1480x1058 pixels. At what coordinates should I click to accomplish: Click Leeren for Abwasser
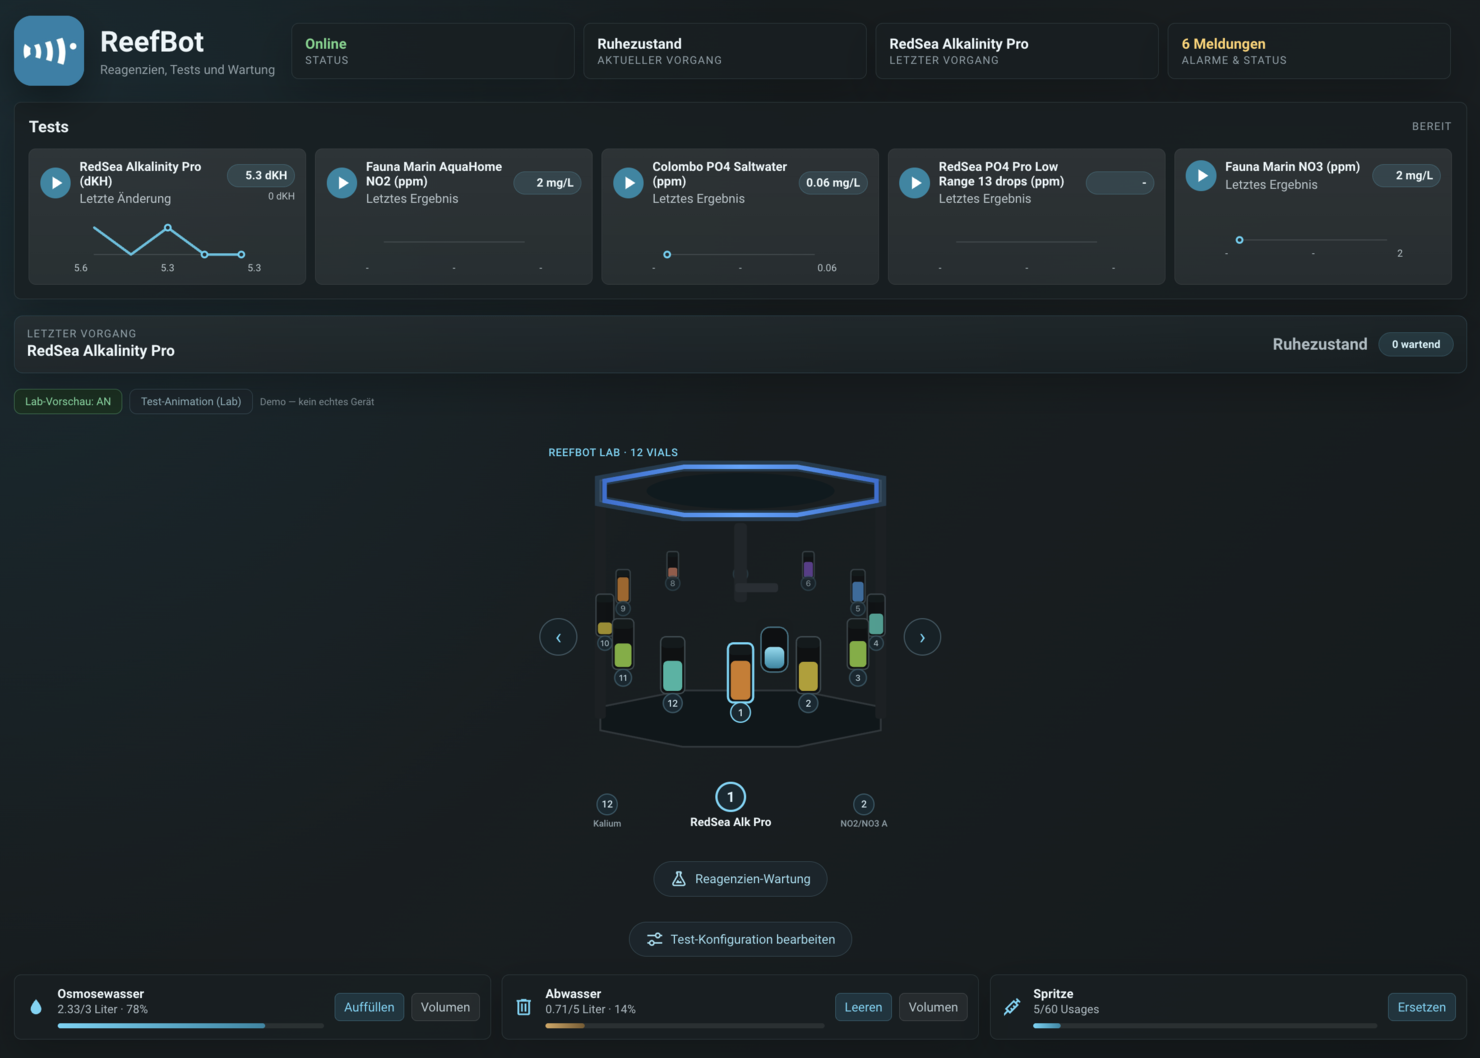[x=863, y=1007]
